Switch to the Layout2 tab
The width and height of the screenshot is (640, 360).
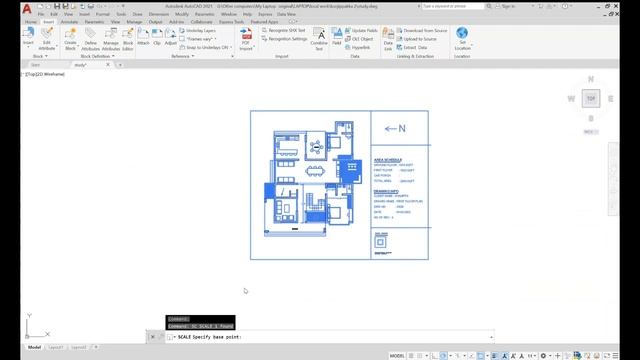[78, 347]
